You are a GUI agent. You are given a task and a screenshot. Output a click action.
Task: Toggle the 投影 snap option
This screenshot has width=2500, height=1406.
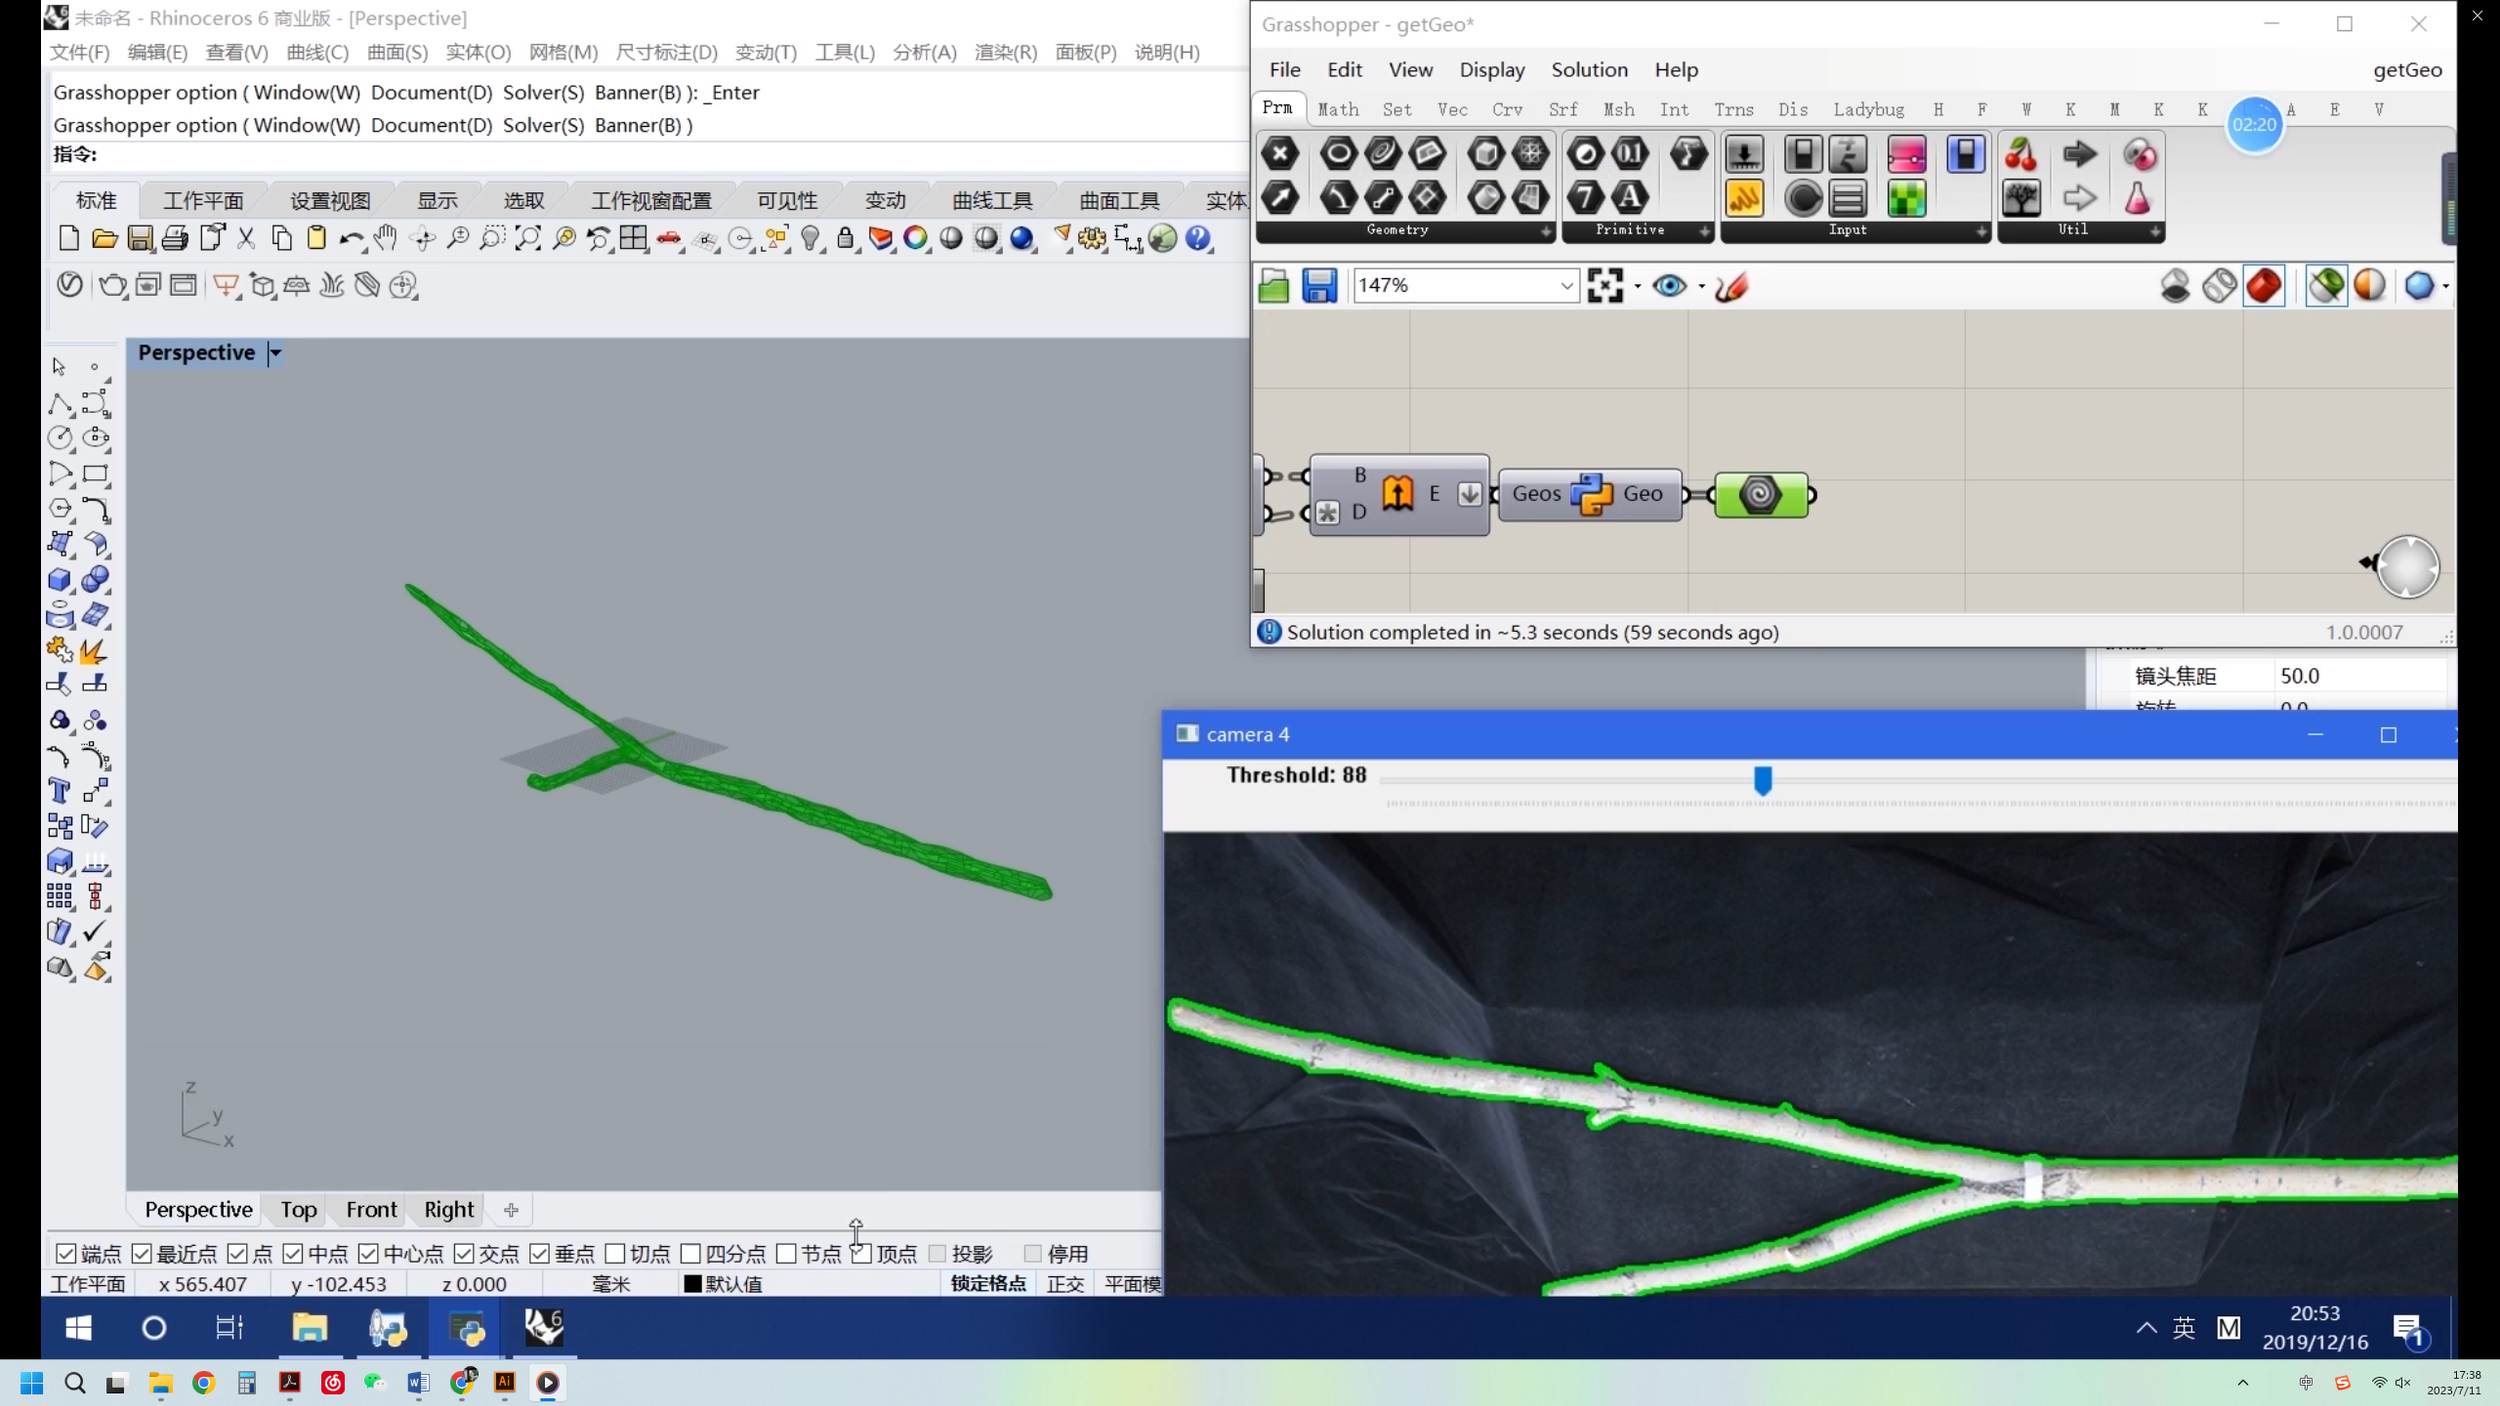point(938,1253)
